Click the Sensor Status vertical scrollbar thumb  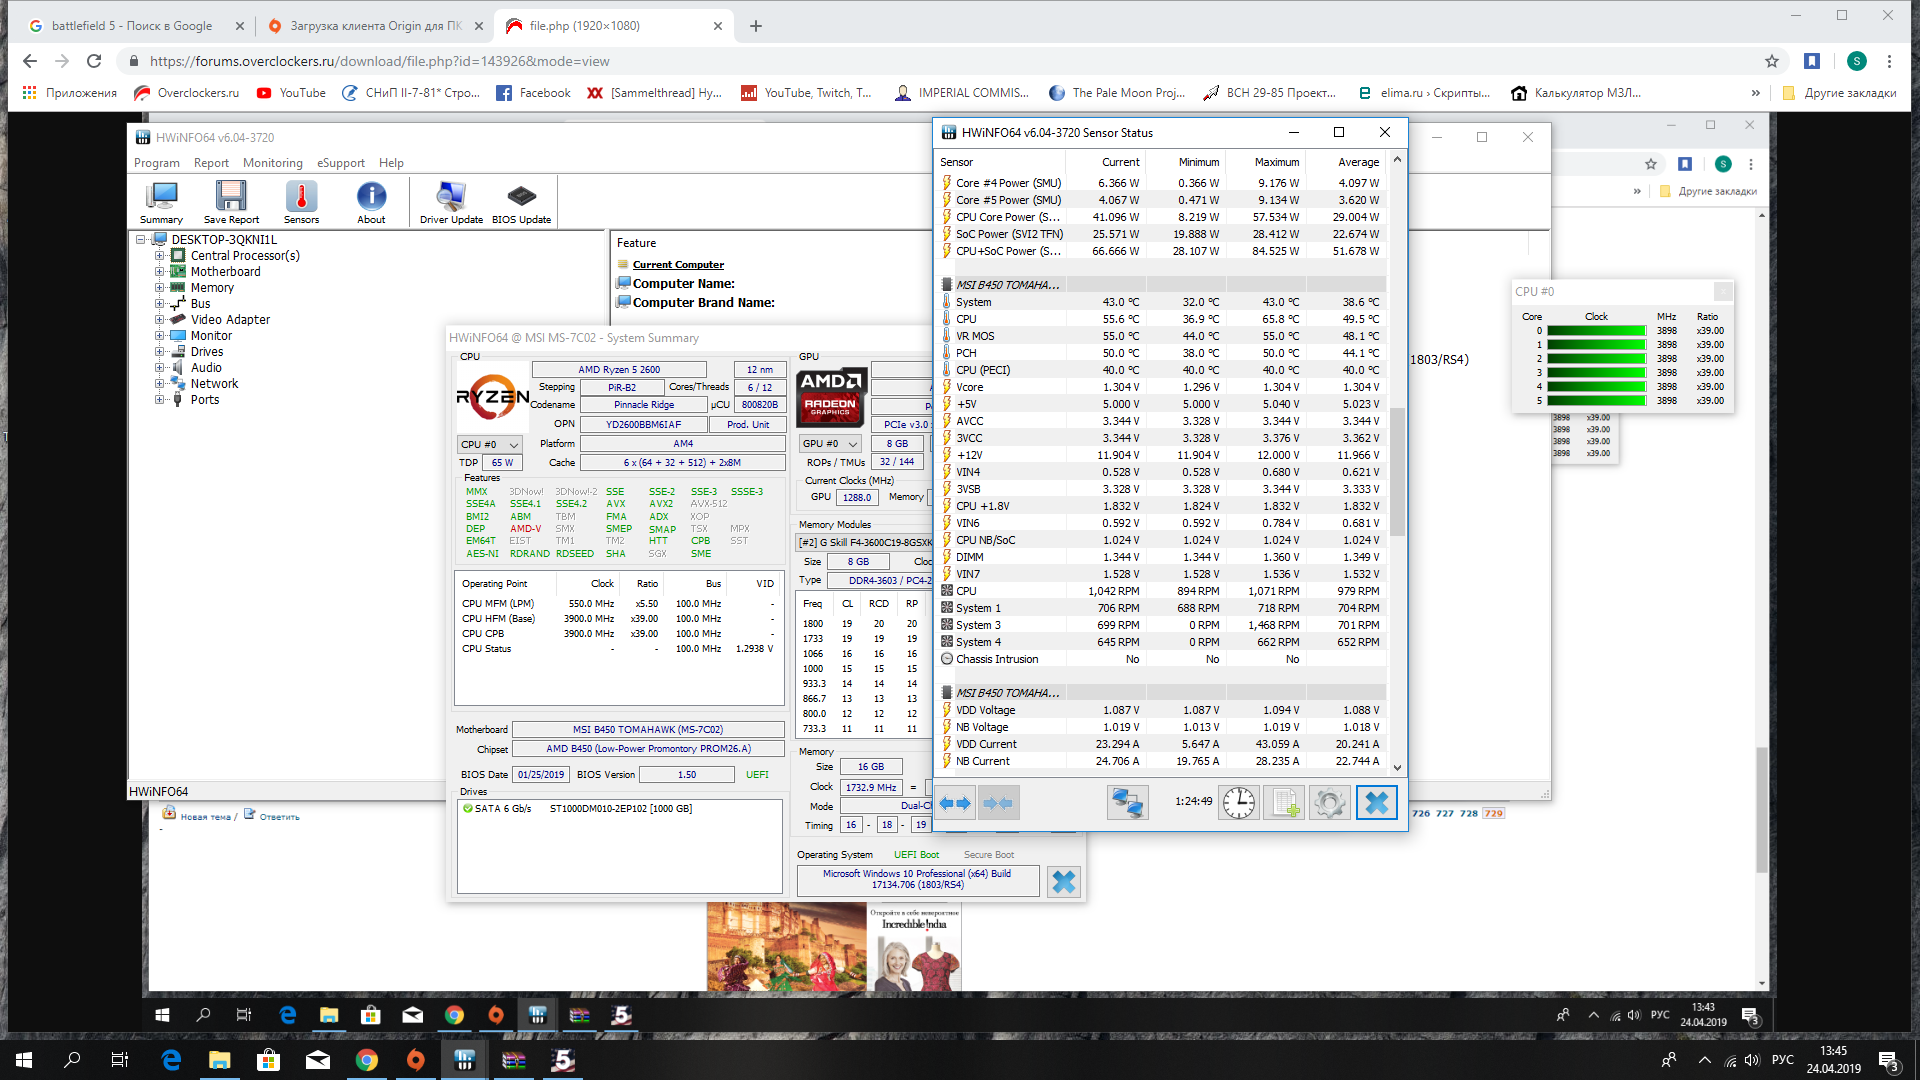pos(1397,470)
